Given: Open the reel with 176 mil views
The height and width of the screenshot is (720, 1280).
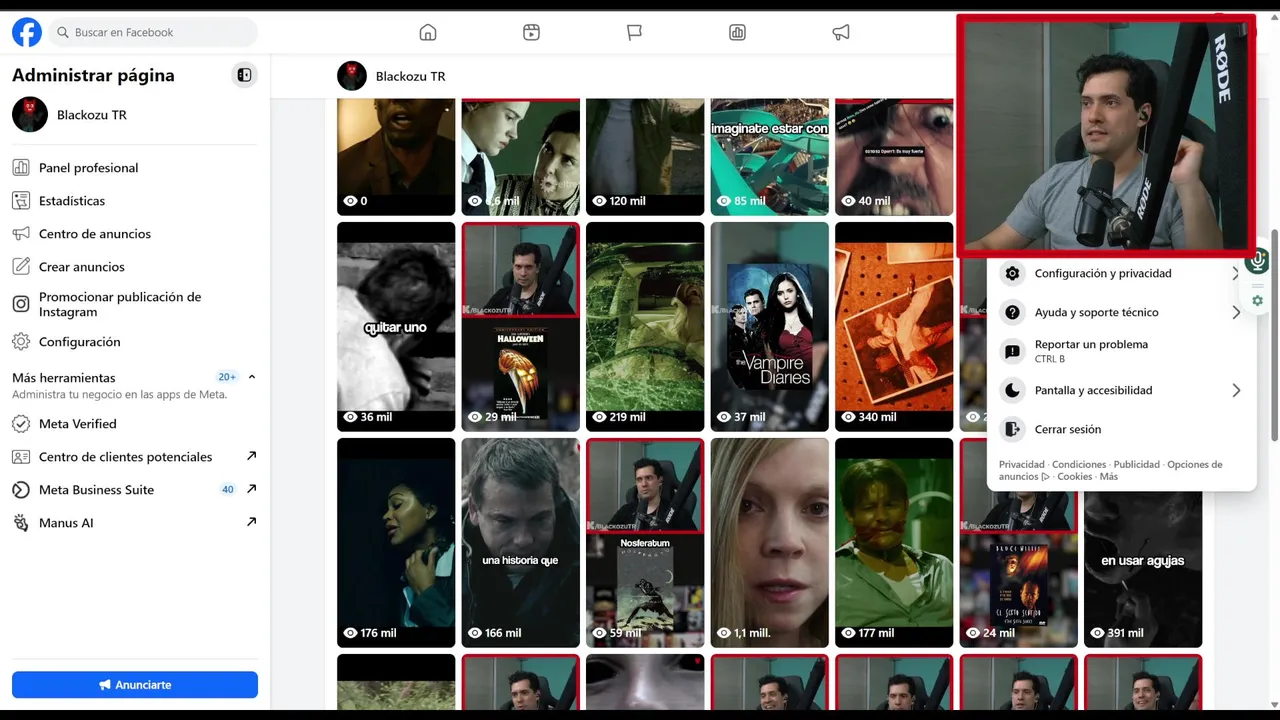Looking at the screenshot, I should (x=396, y=543).
